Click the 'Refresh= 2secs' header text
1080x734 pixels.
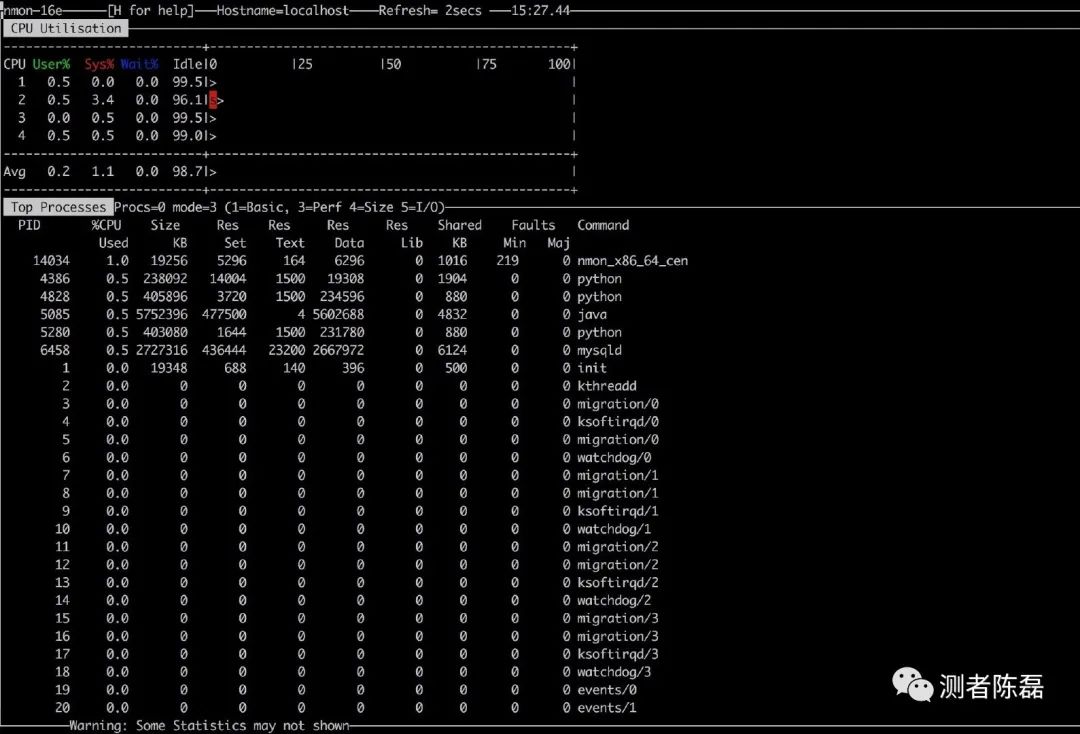point(430,10)
